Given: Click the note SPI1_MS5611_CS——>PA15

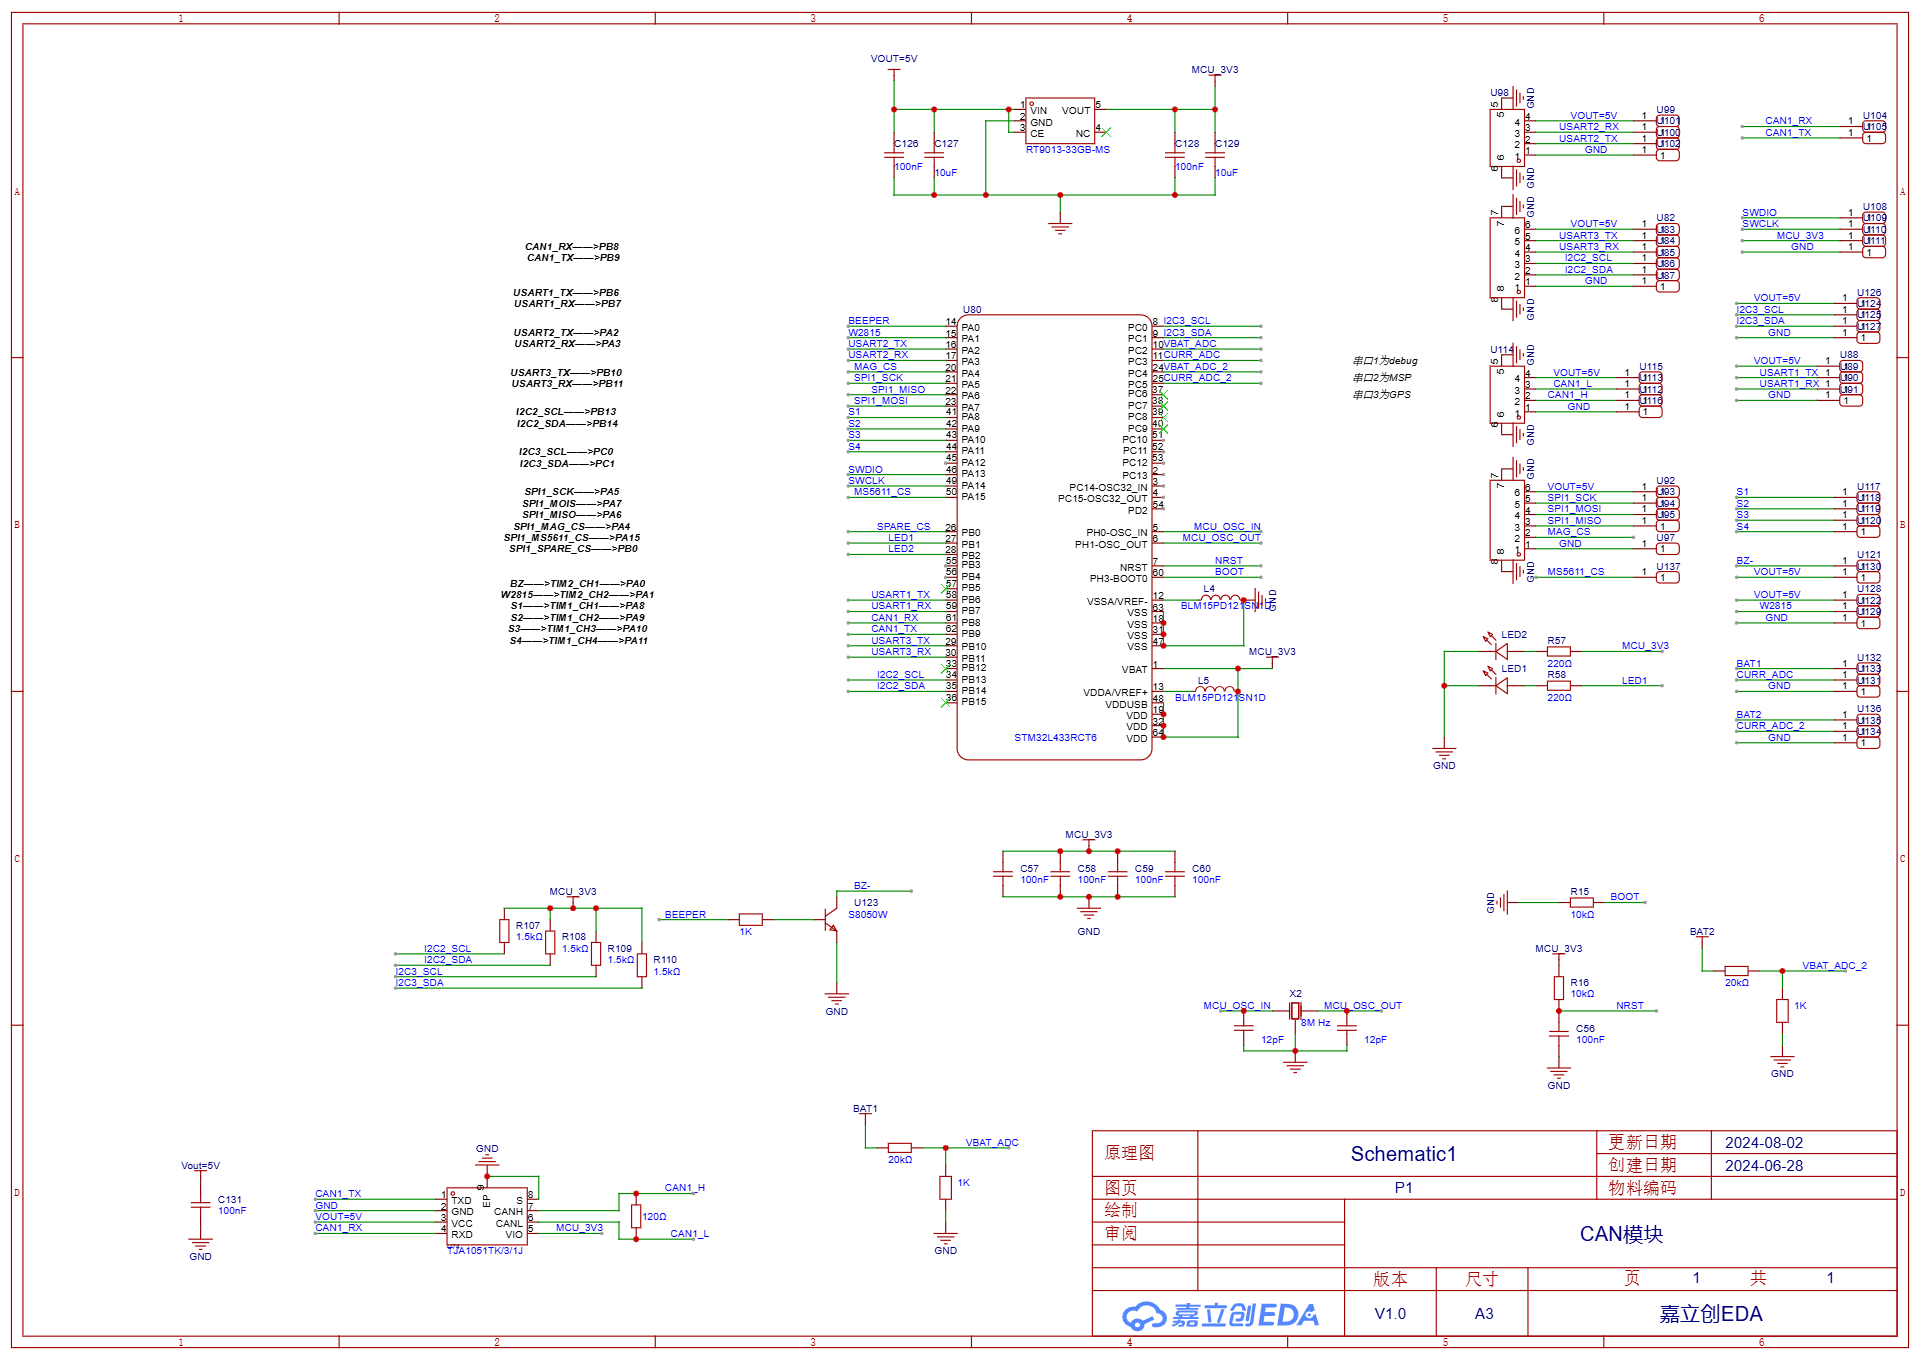Looking at the screenshot, I should point(571,538).
